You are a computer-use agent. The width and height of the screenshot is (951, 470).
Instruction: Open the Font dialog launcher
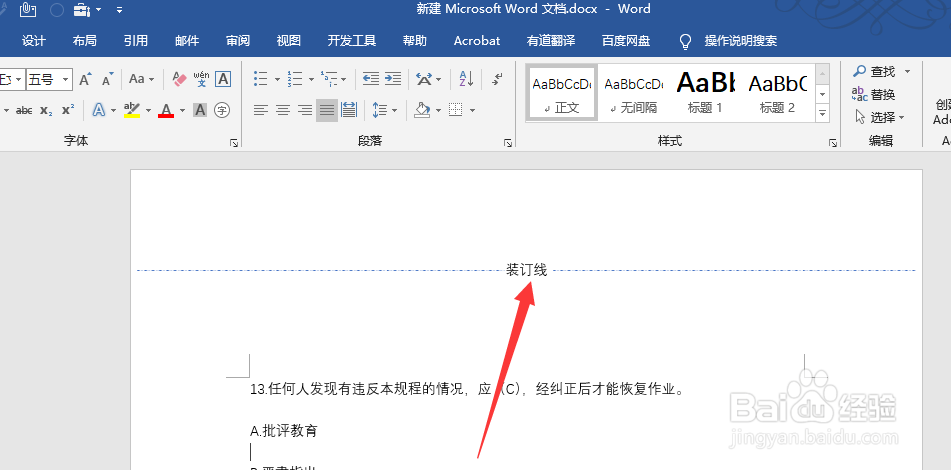pyautogui.click(x=234, y=143)
